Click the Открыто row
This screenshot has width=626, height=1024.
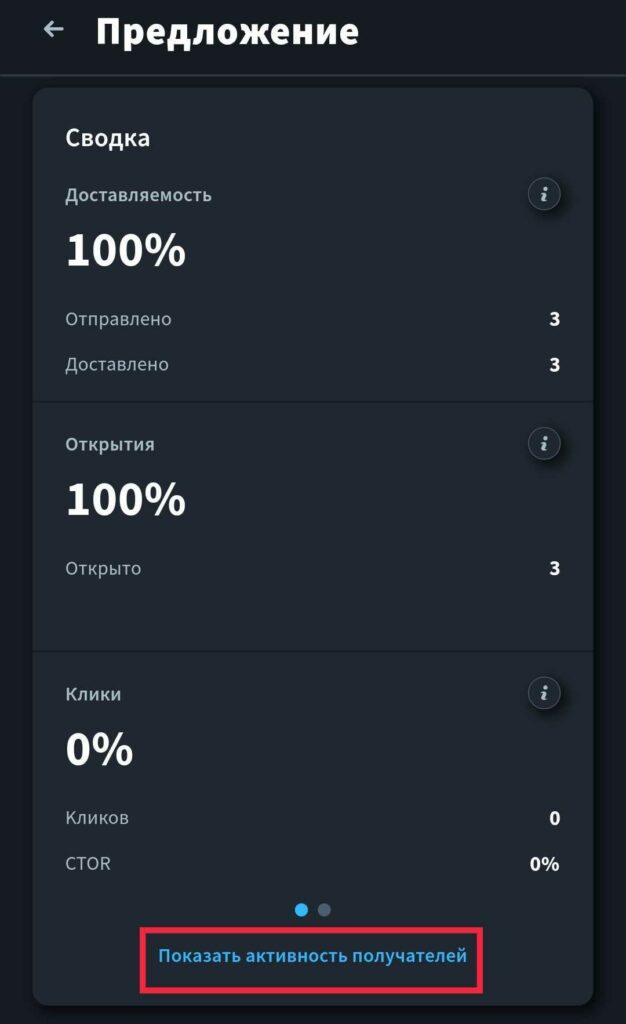(313, 569)
